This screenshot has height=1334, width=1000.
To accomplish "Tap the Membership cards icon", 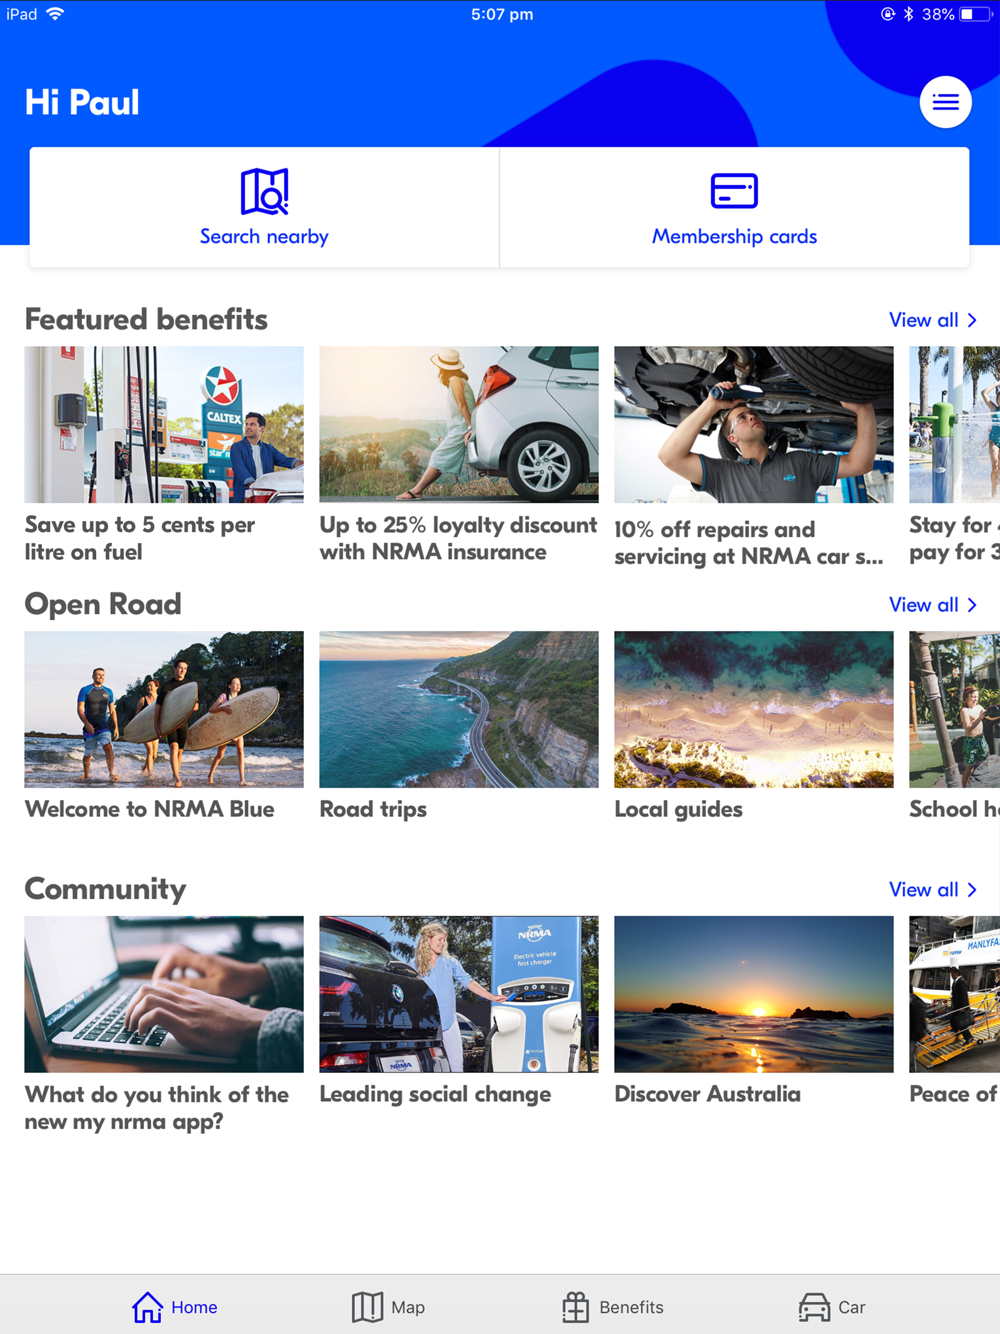I will 734,190.
